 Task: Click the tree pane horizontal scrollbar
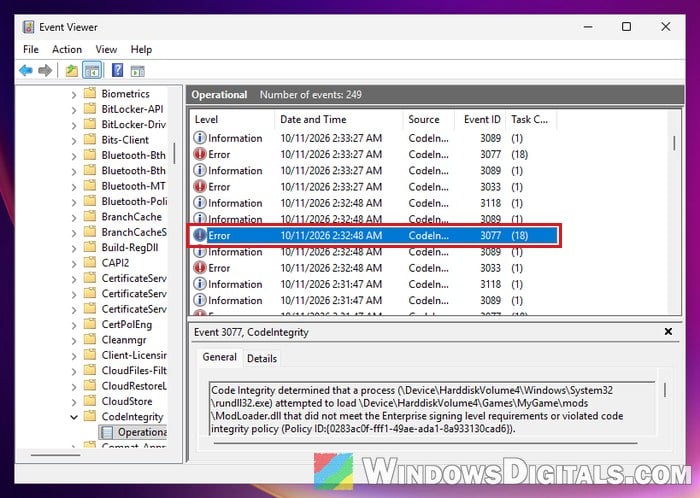pos(55,455)
